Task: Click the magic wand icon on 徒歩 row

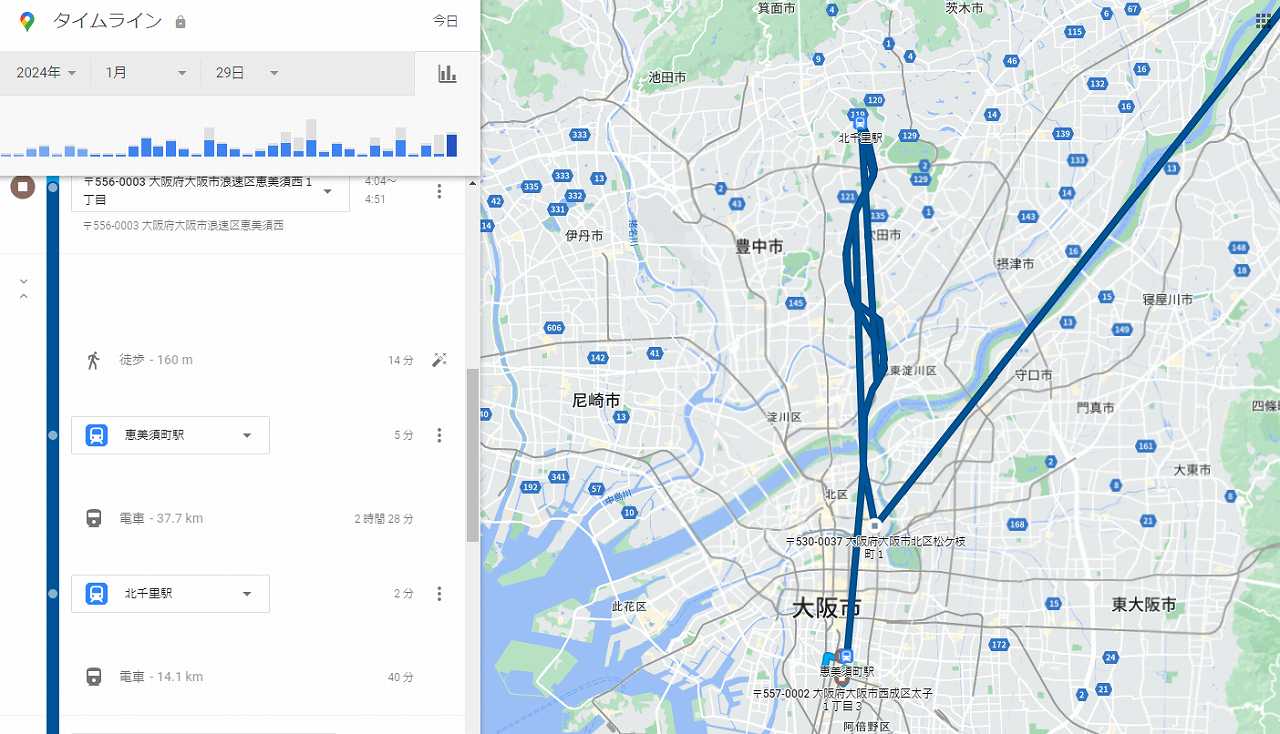Action: 439,360
